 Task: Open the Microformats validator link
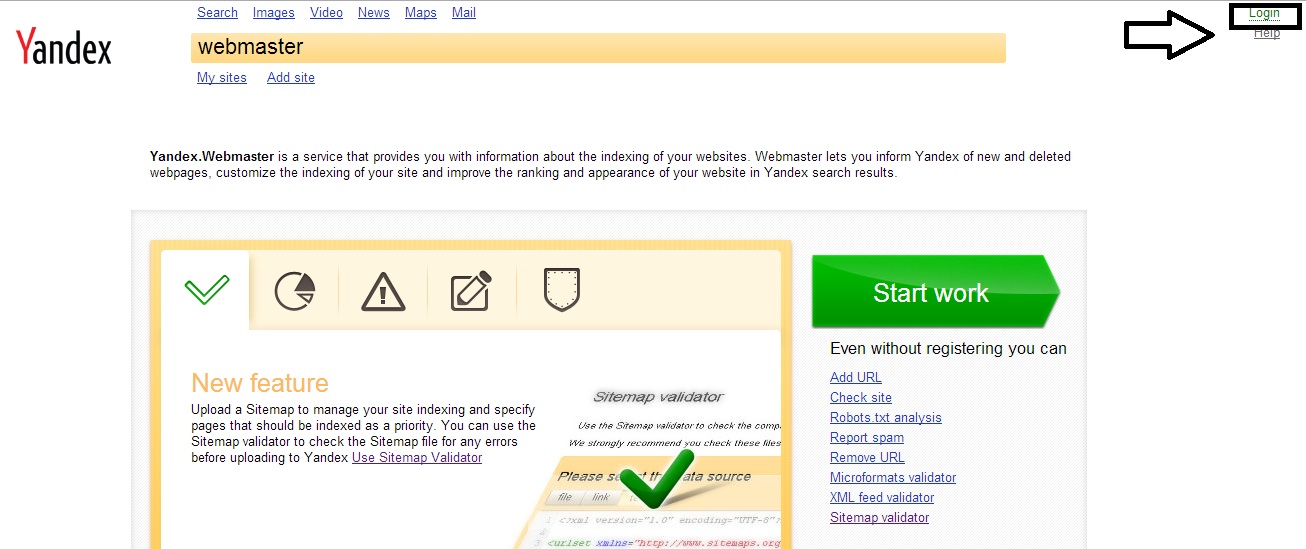tap(893, 478)
